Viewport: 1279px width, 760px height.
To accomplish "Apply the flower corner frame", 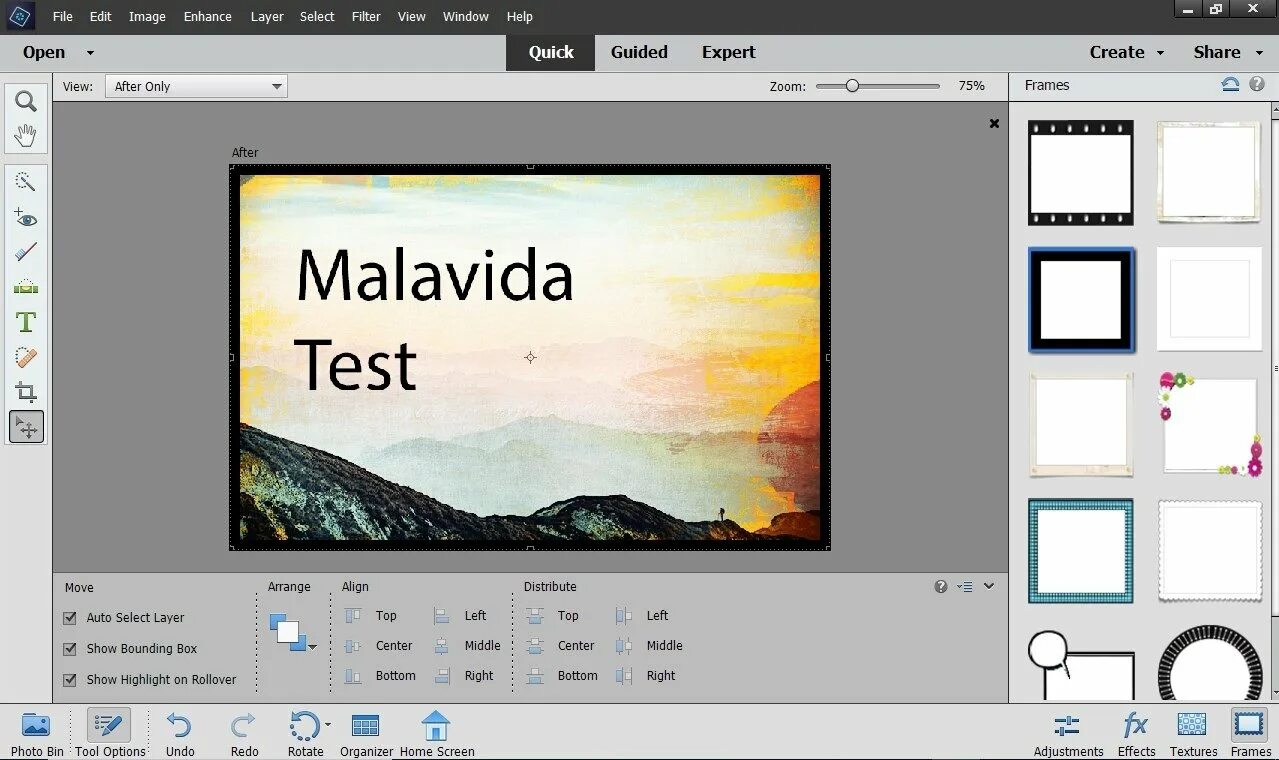I will (x=1209, y=425).
